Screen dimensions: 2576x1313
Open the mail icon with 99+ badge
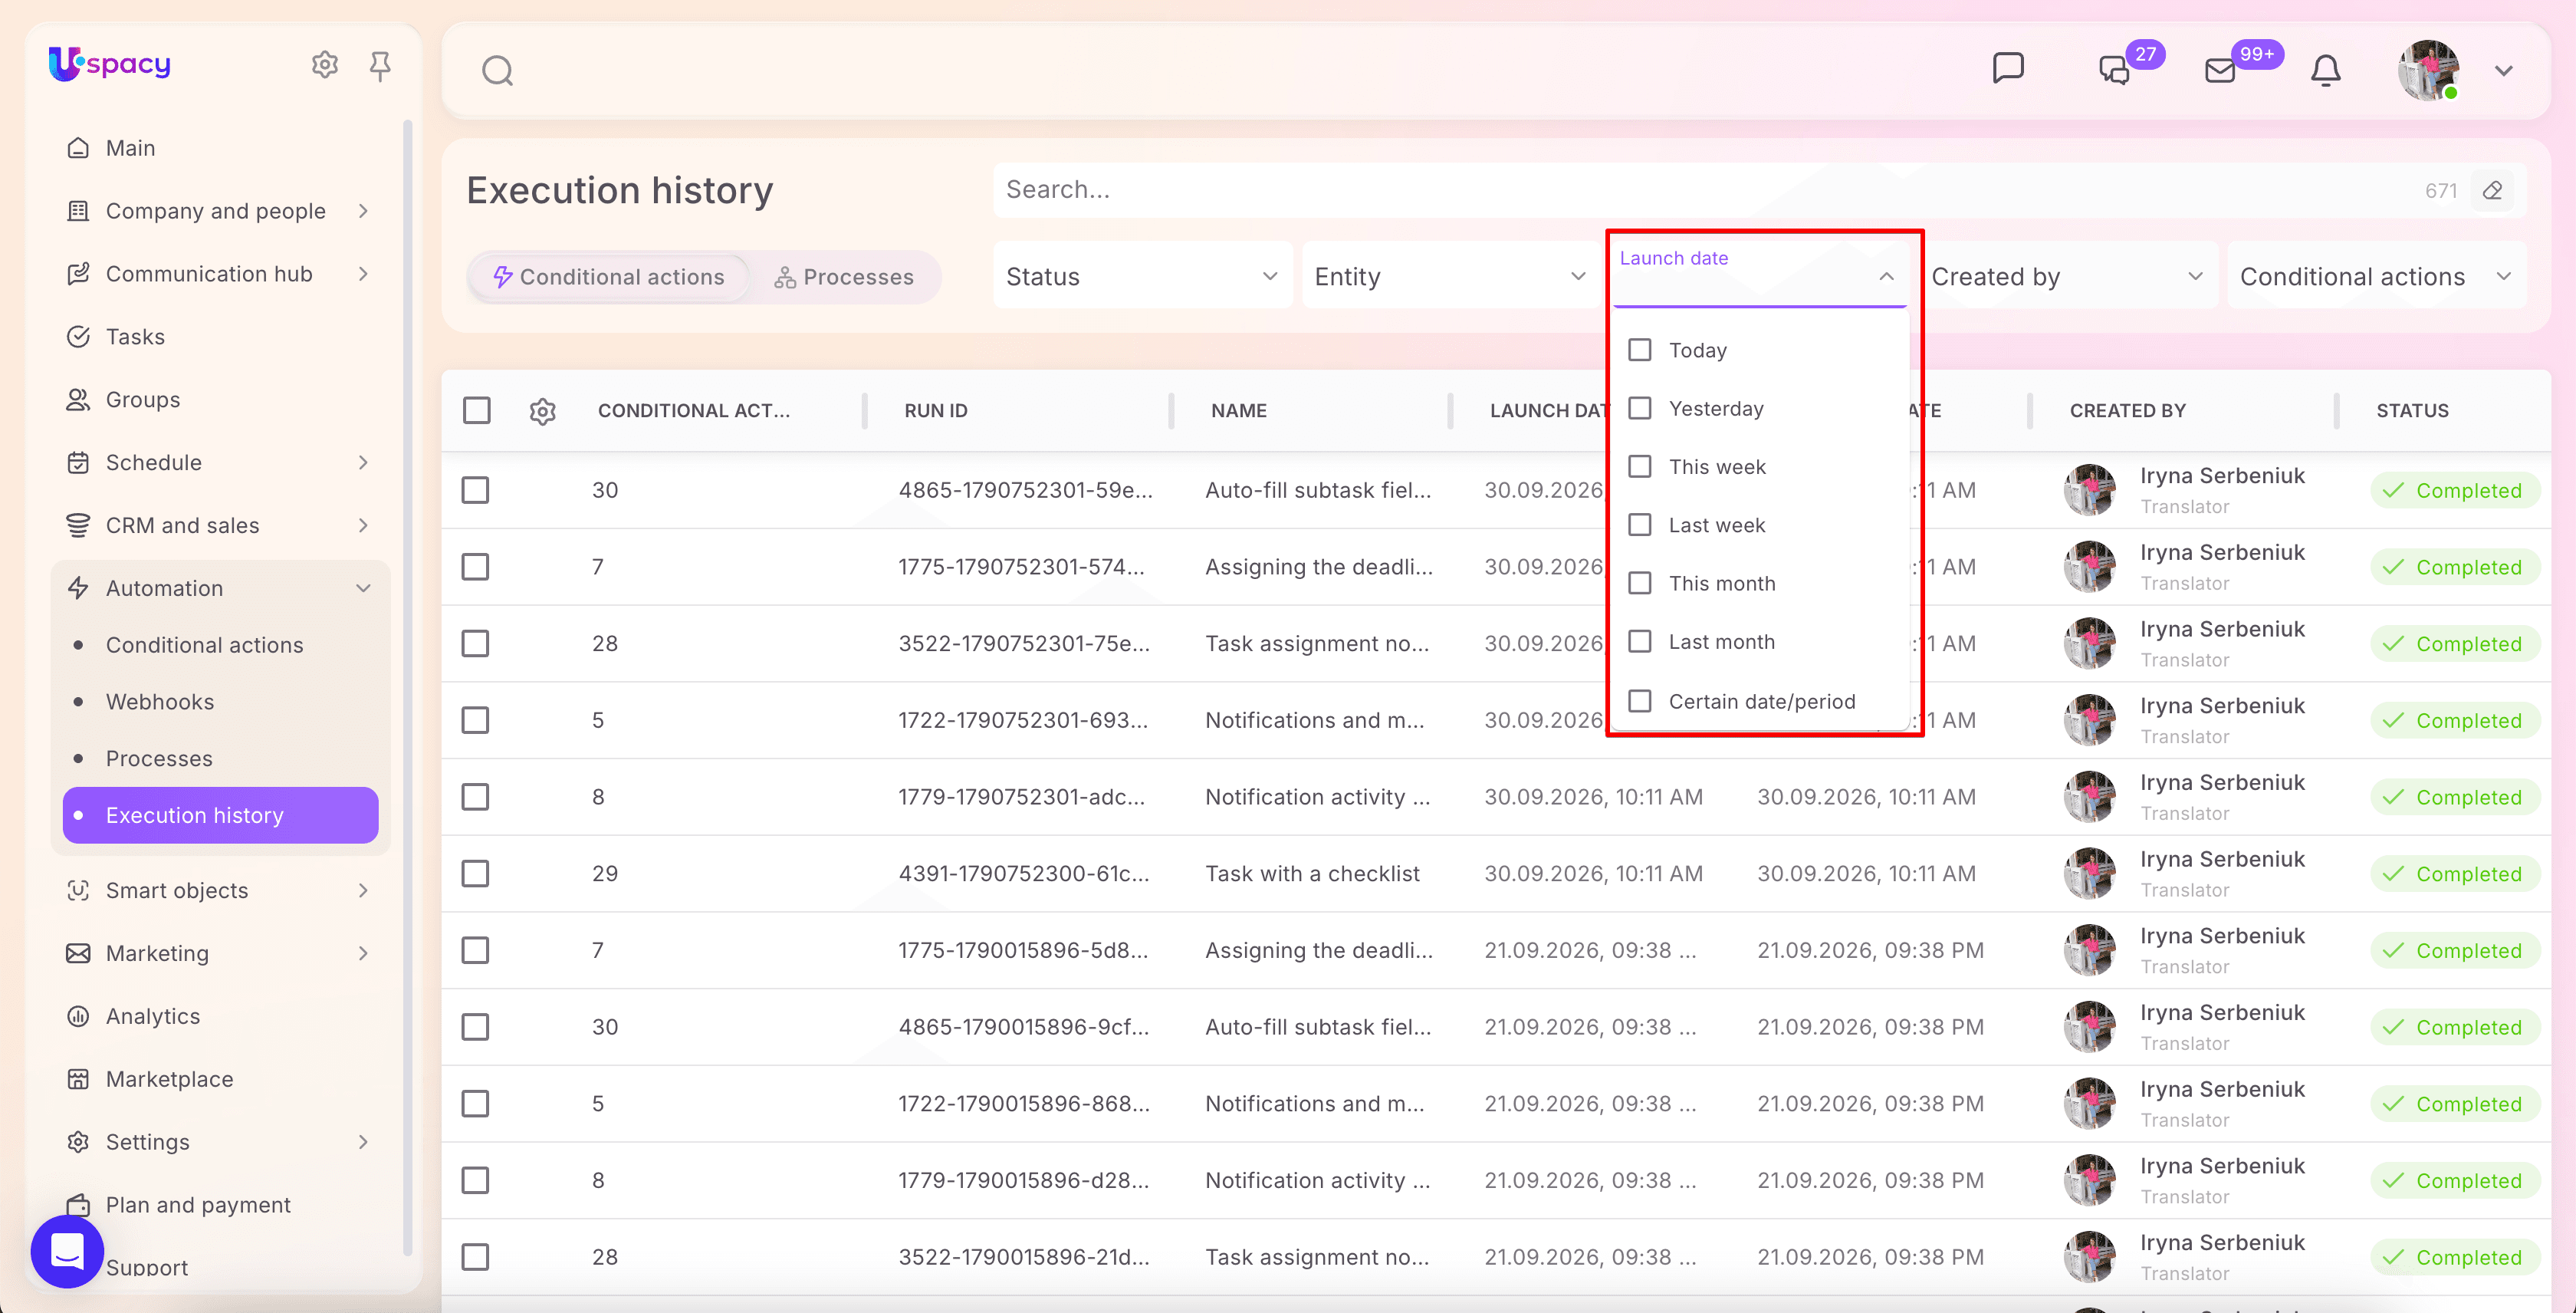coord(2219,70)
